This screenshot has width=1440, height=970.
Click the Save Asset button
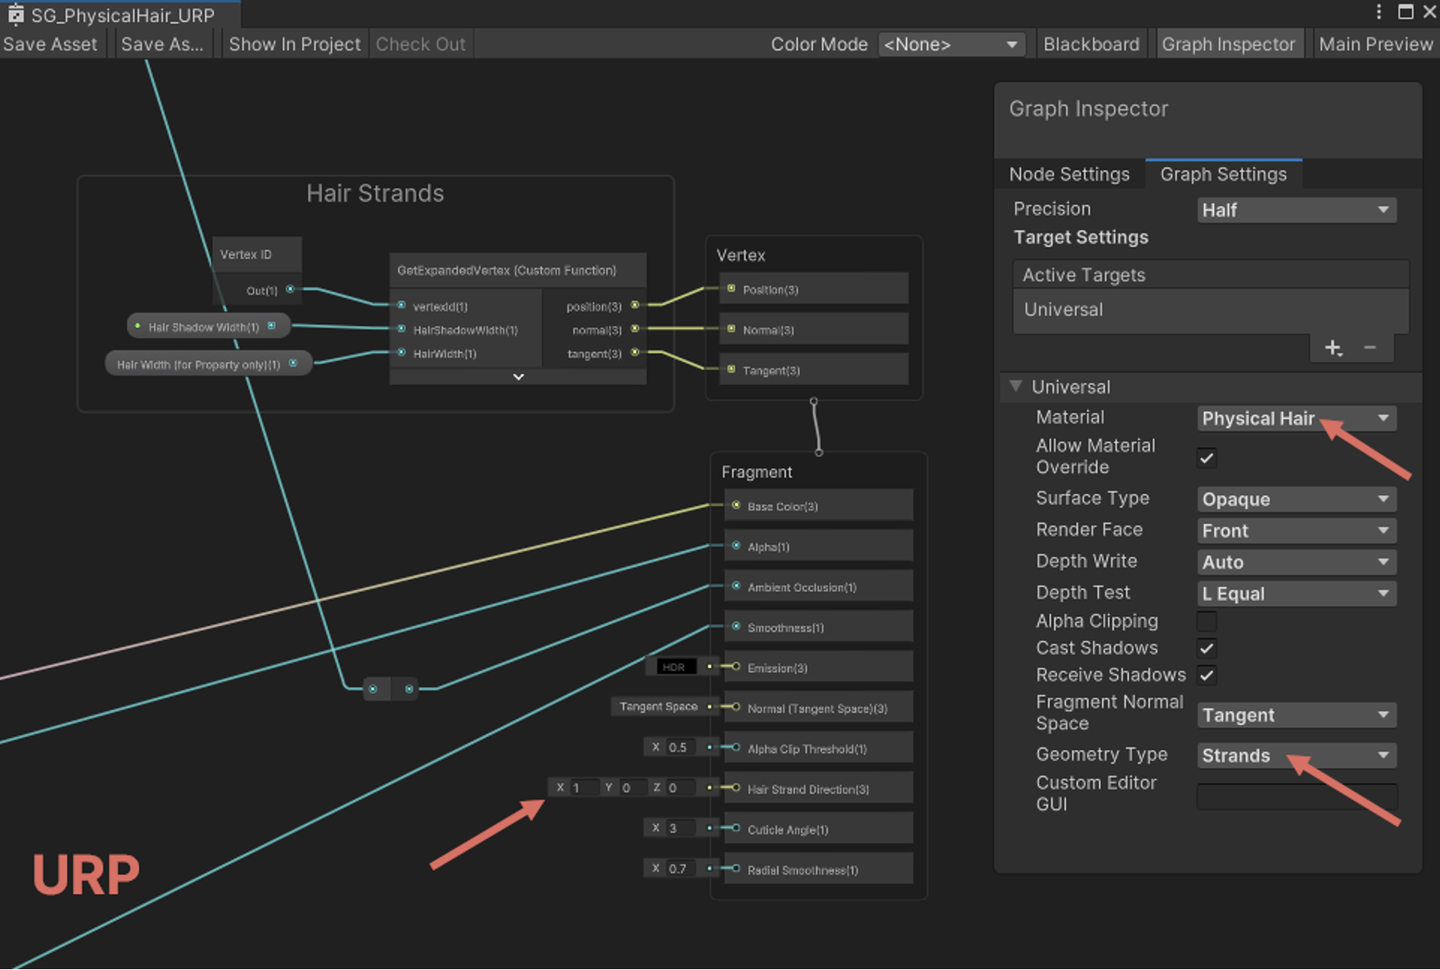(51, 44)
